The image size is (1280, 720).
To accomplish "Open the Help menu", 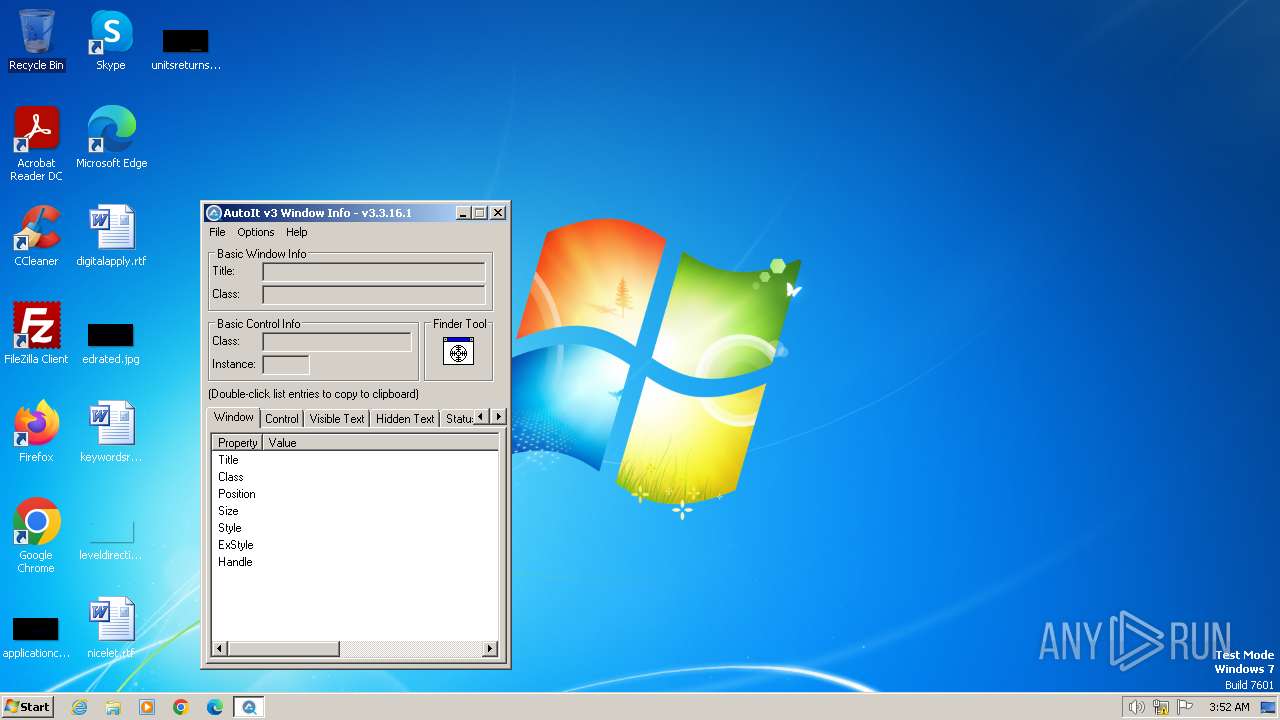I will pos(297,232).
